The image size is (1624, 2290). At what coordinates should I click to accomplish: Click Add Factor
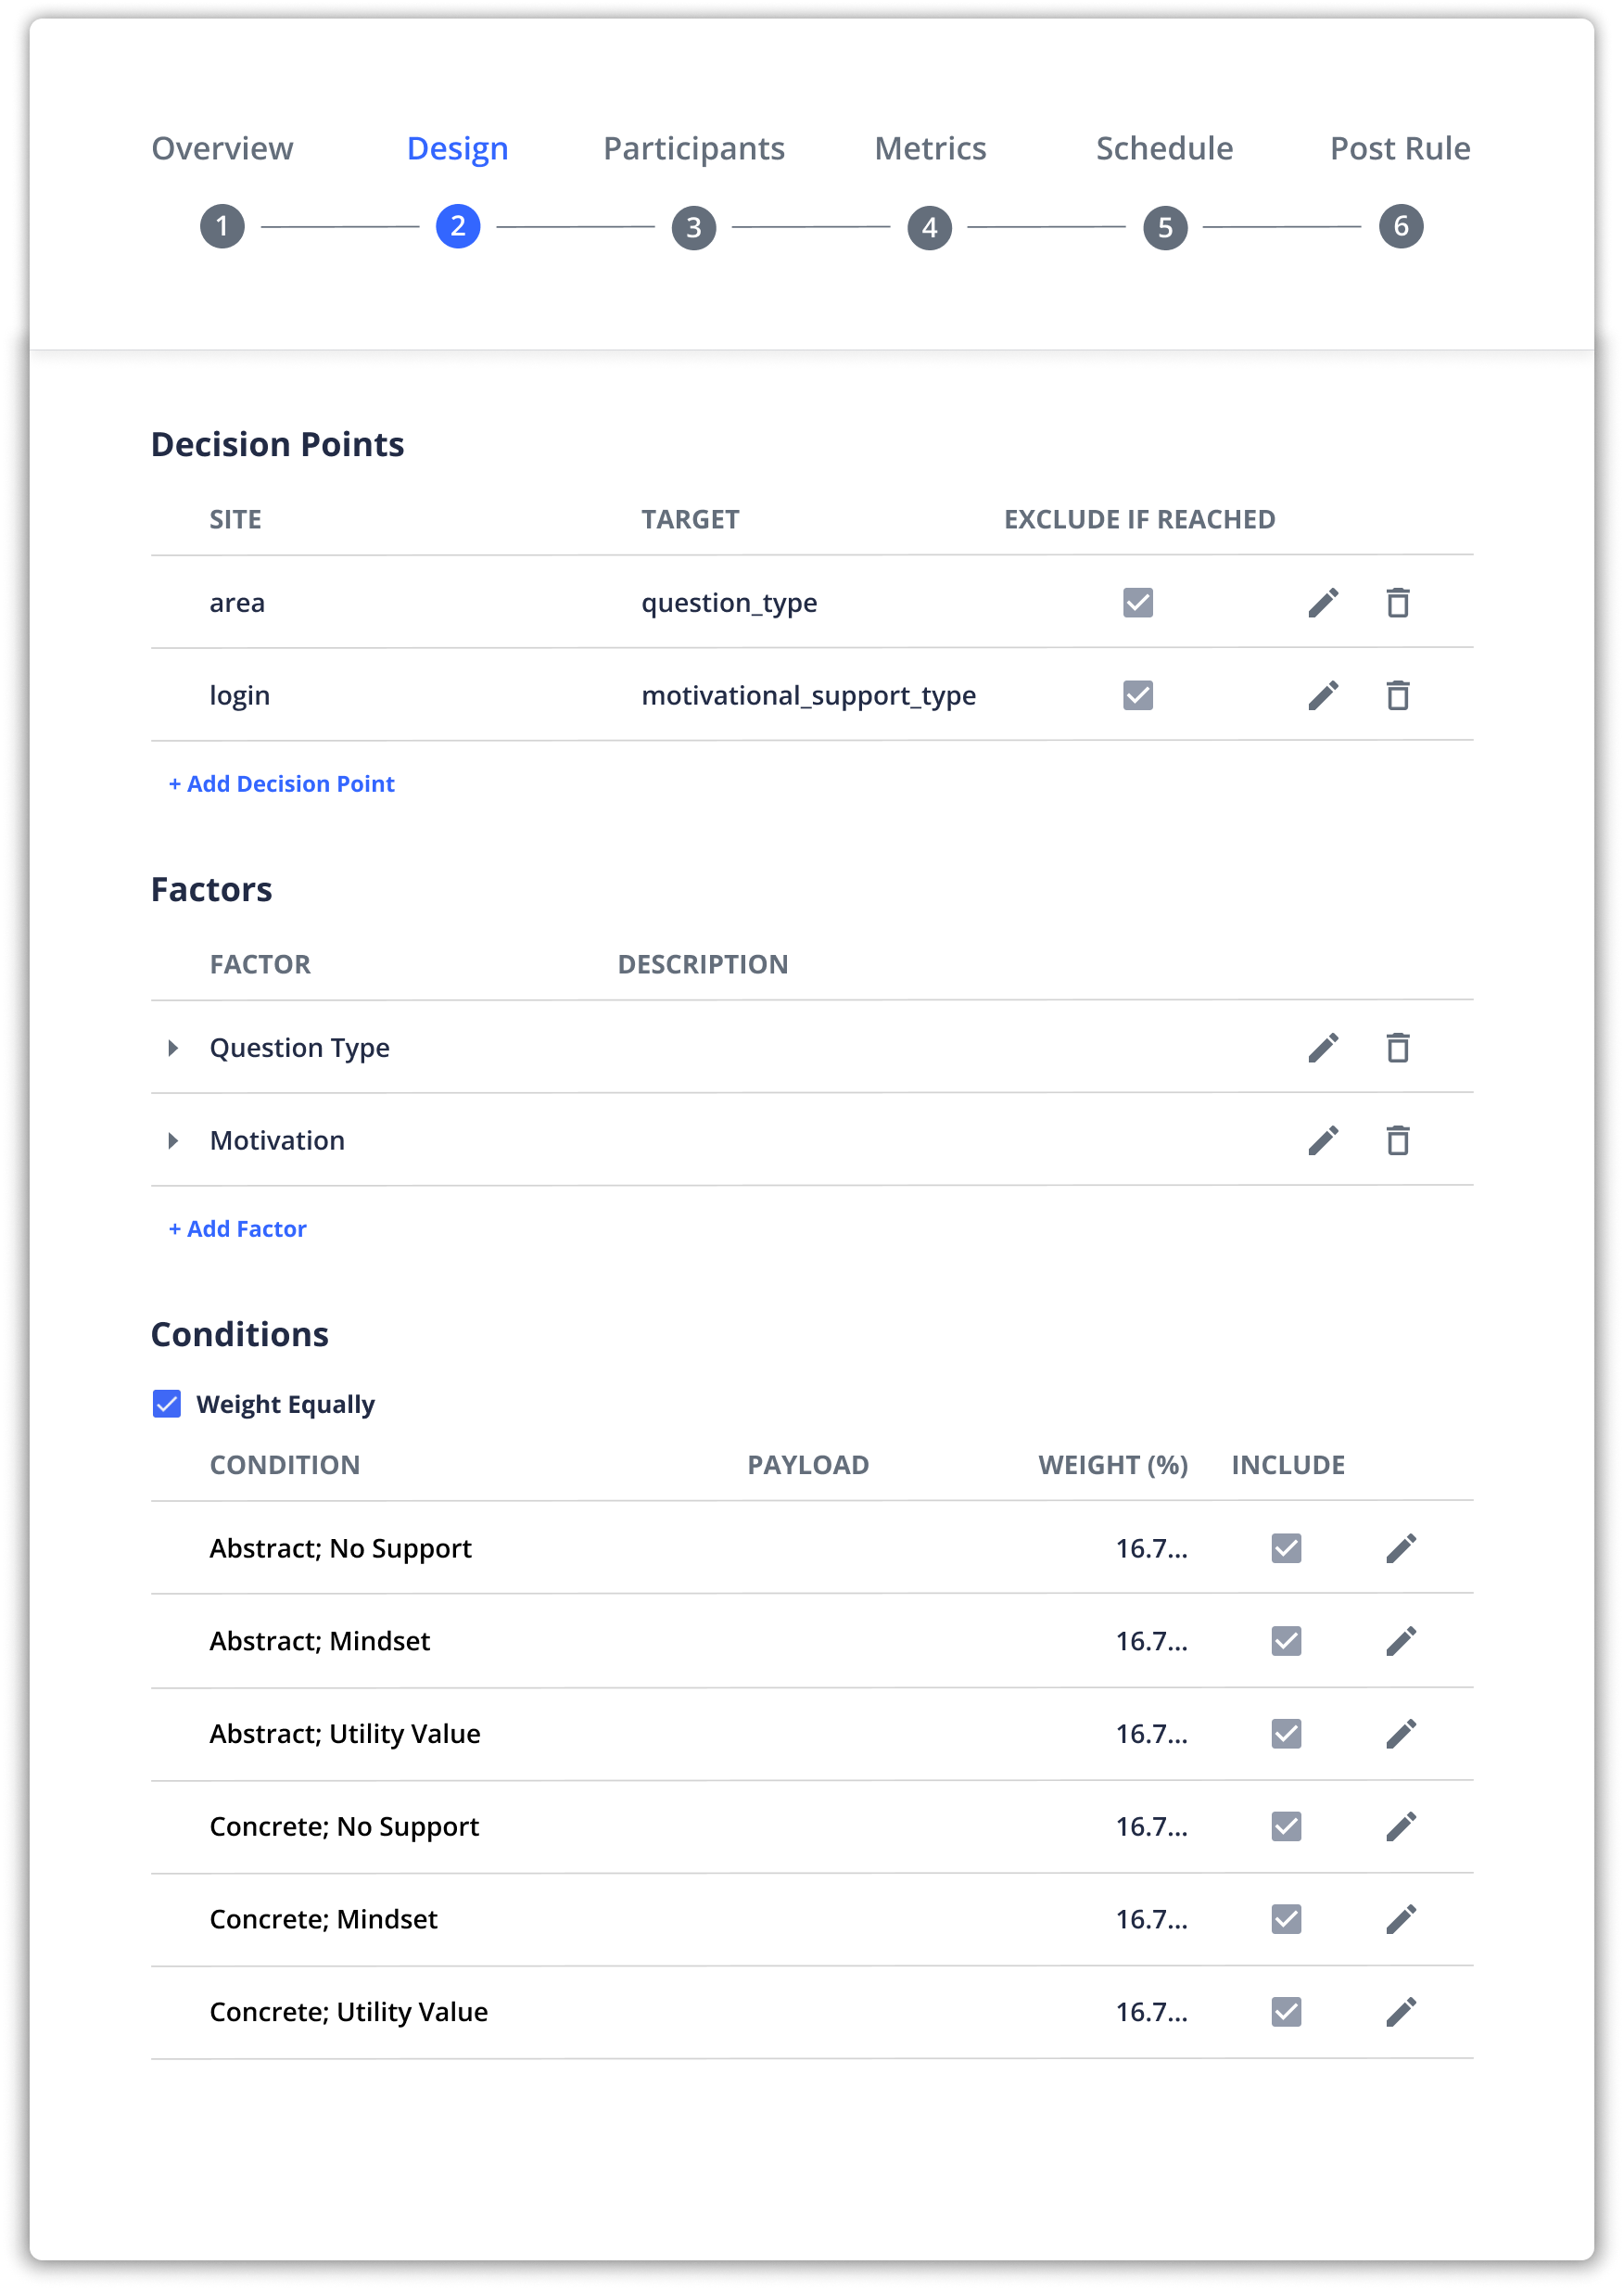237,1228
